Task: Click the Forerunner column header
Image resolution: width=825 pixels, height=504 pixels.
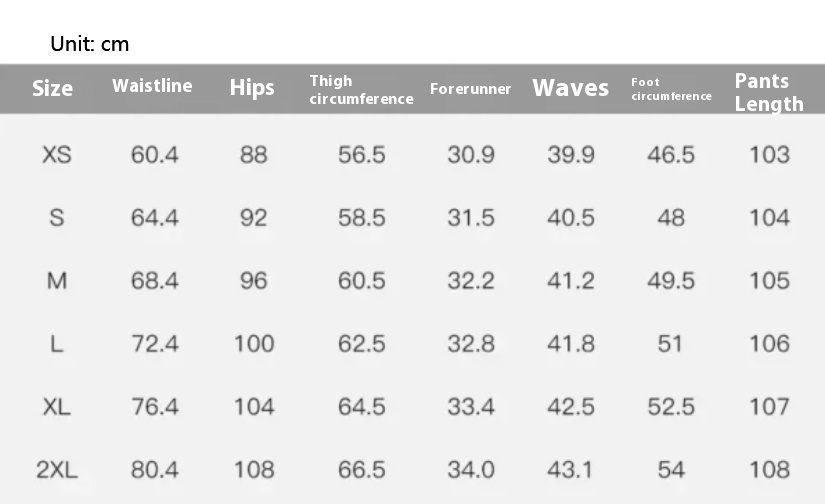Action: (470, 89)
